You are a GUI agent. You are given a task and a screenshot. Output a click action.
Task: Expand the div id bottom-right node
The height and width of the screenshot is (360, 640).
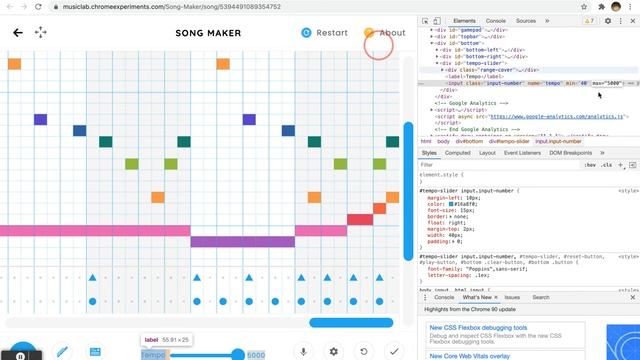(x=437, y=56)
